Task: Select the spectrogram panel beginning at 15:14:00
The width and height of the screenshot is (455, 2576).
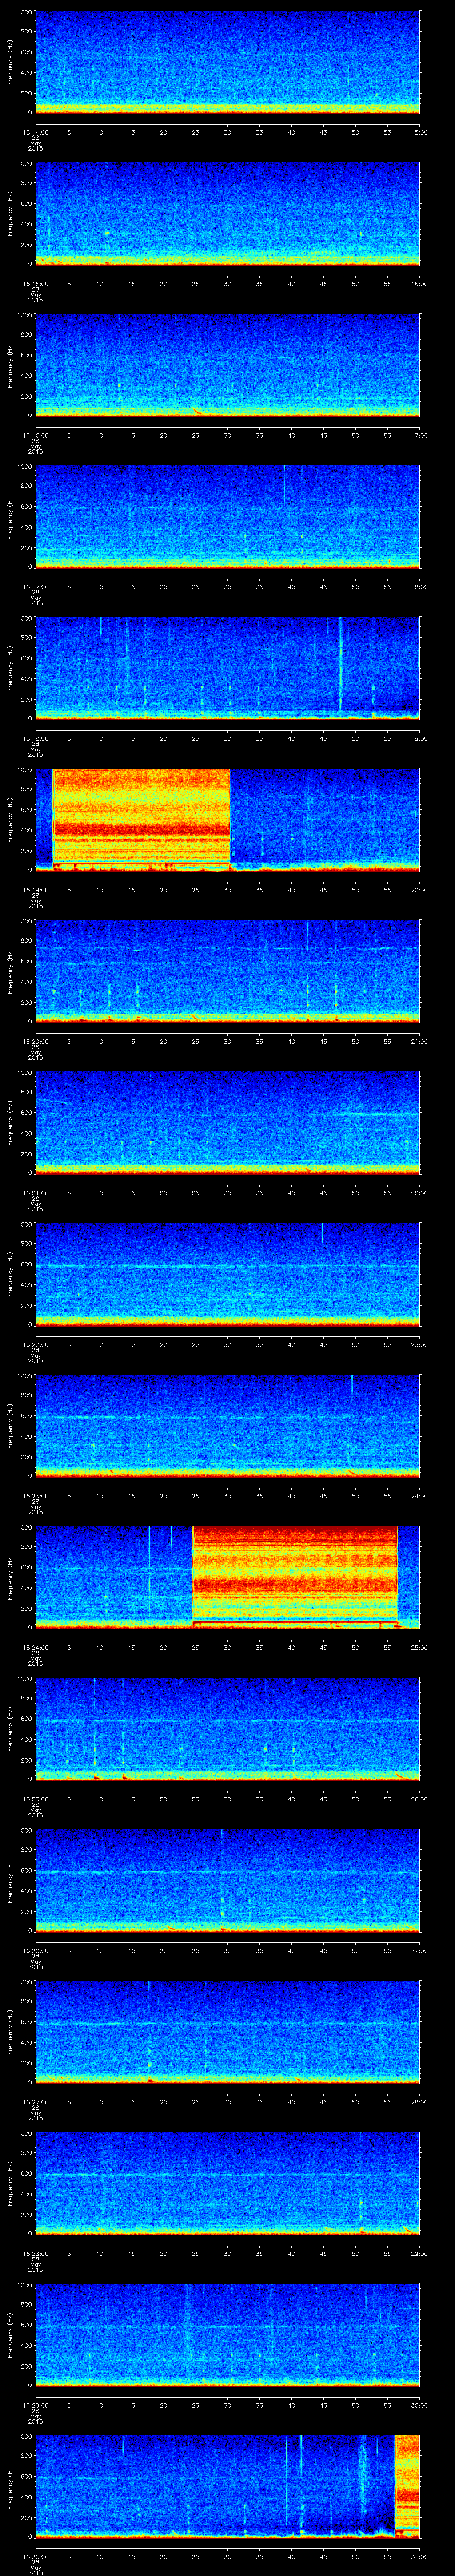Action: pyautogui.click(x=227, y=62)
